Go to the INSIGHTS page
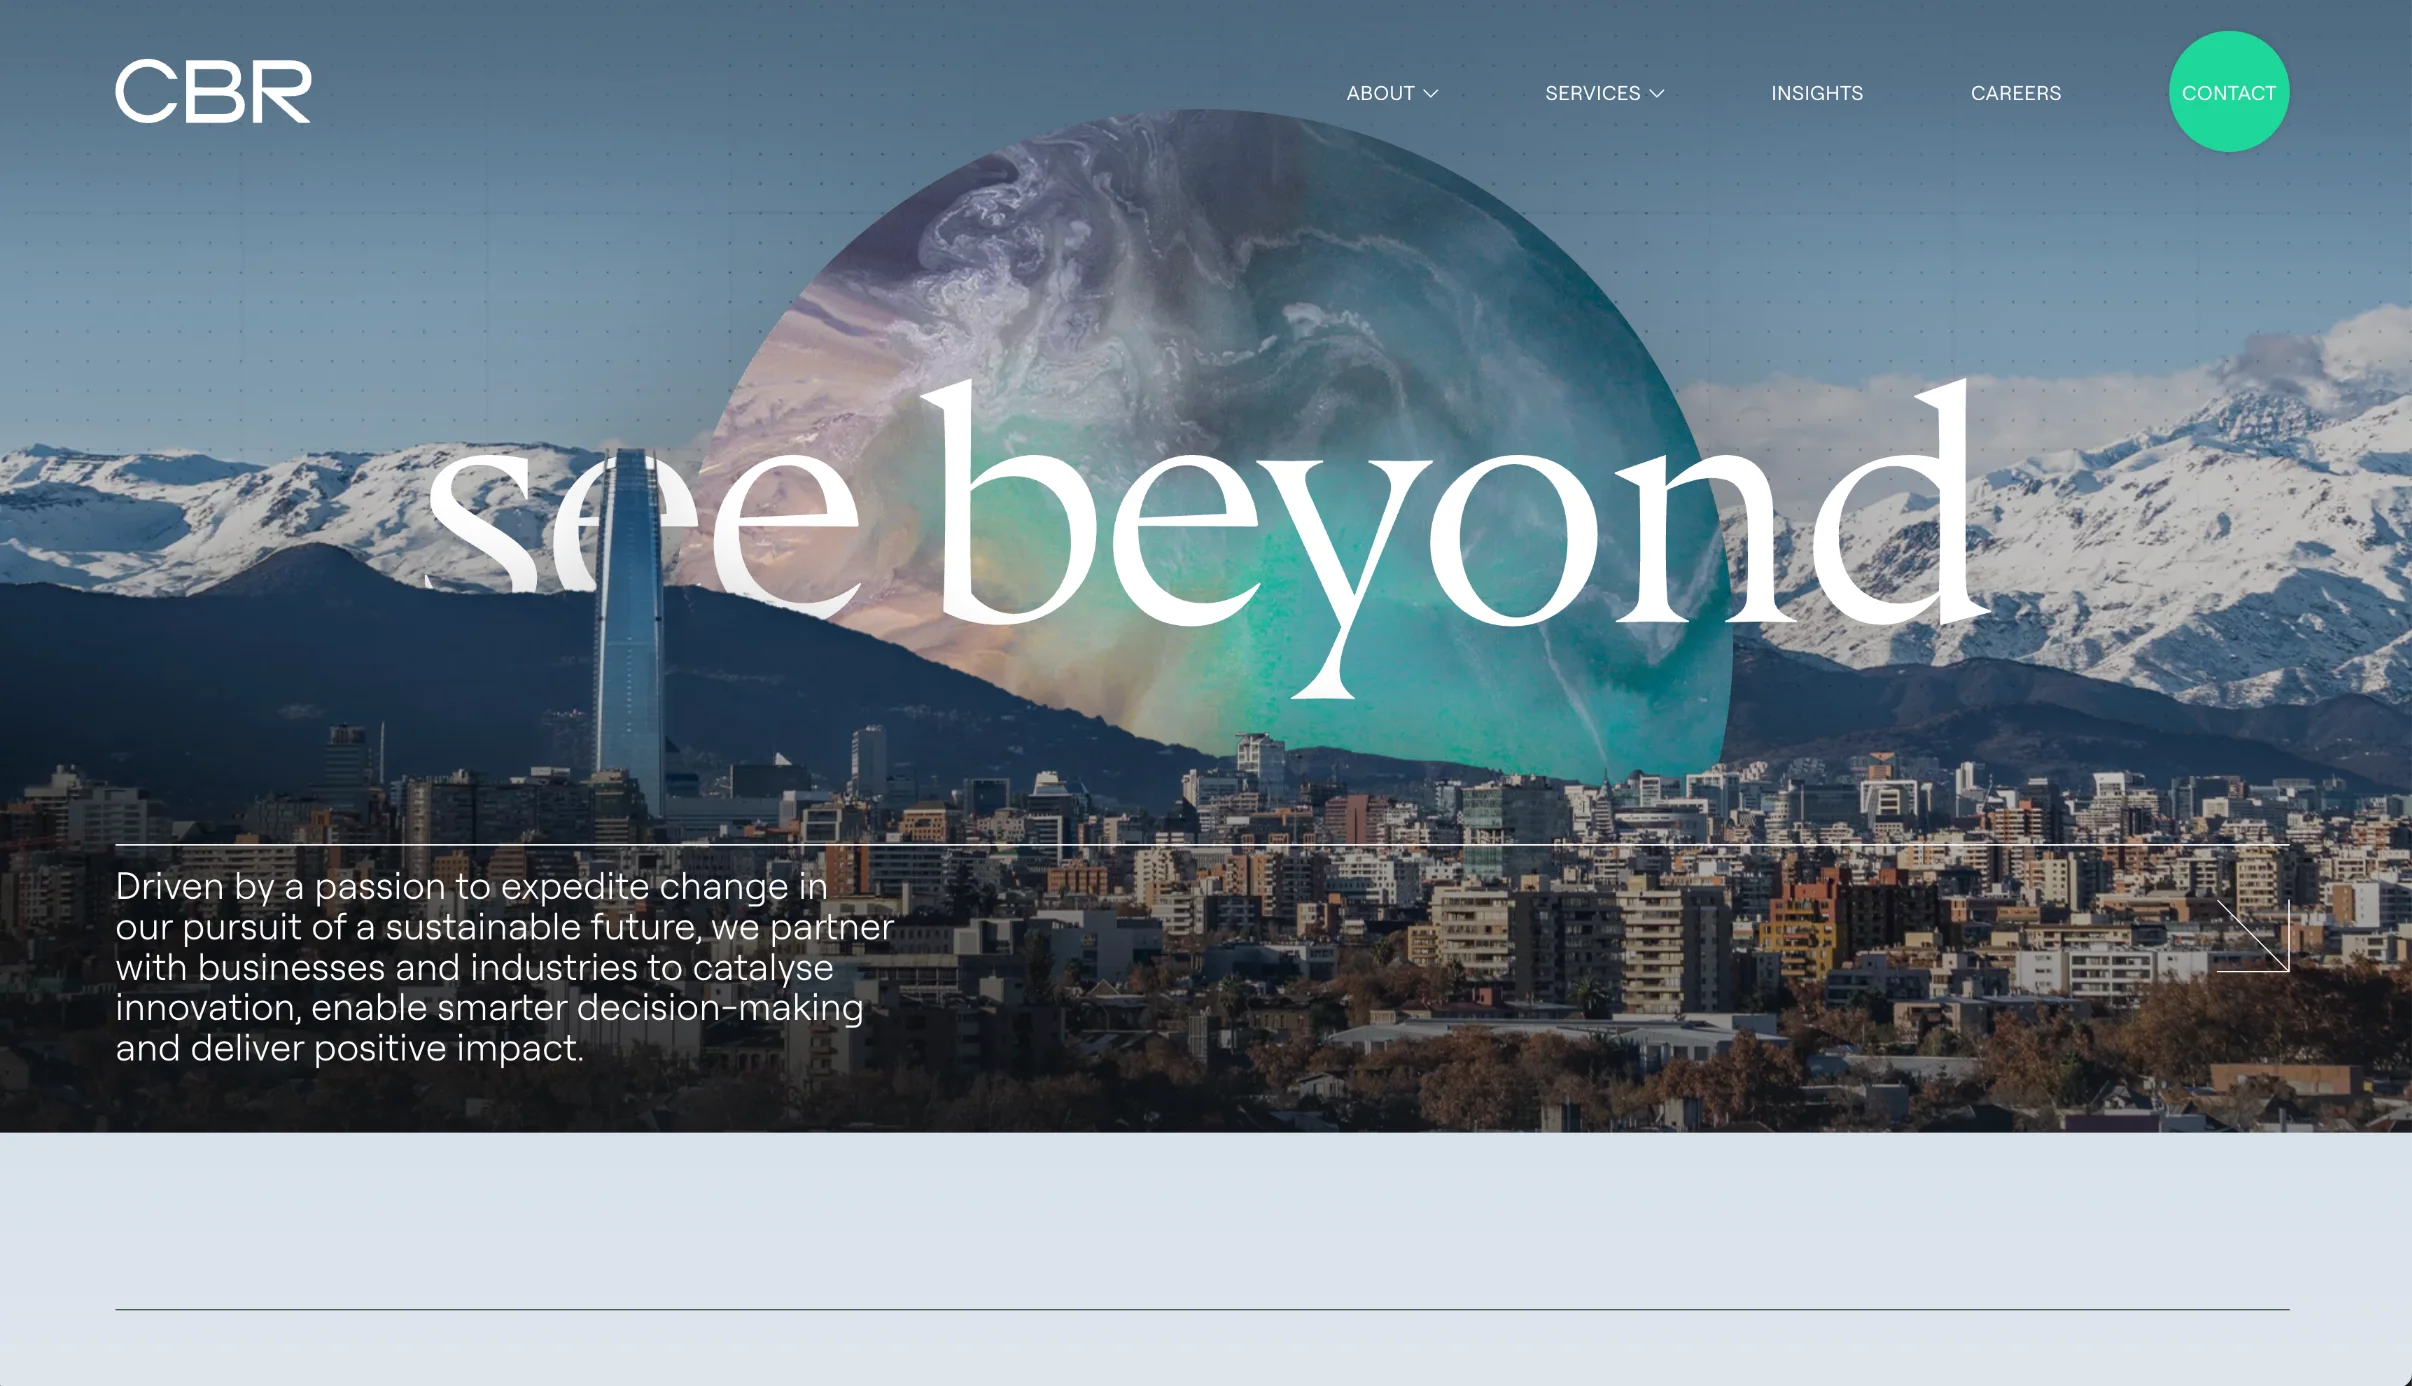This screenshot has width=2412, height=1386. (x=1817, y=93)
